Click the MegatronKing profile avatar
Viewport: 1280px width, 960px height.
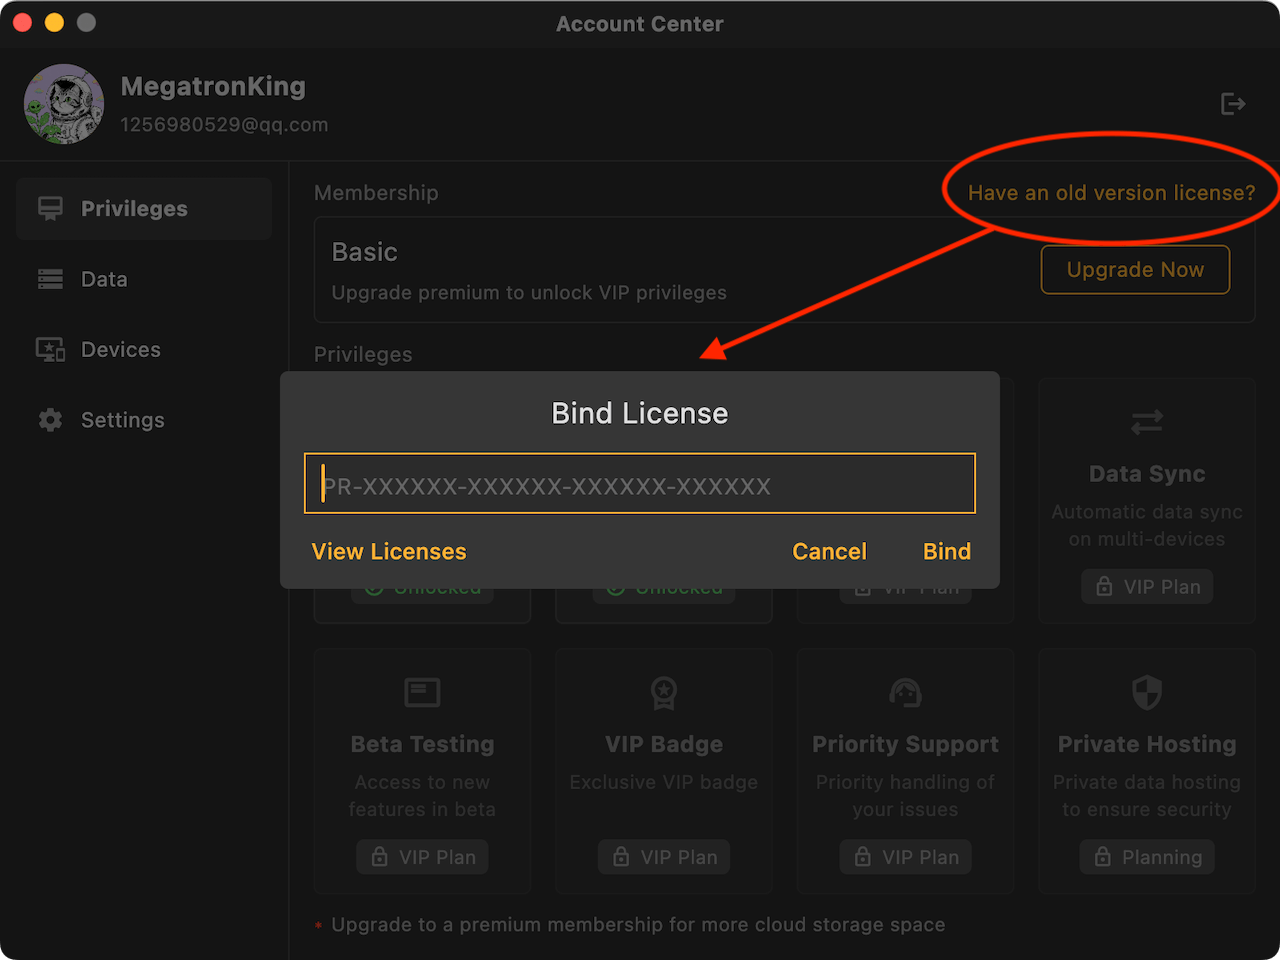(x=64, y=104)
